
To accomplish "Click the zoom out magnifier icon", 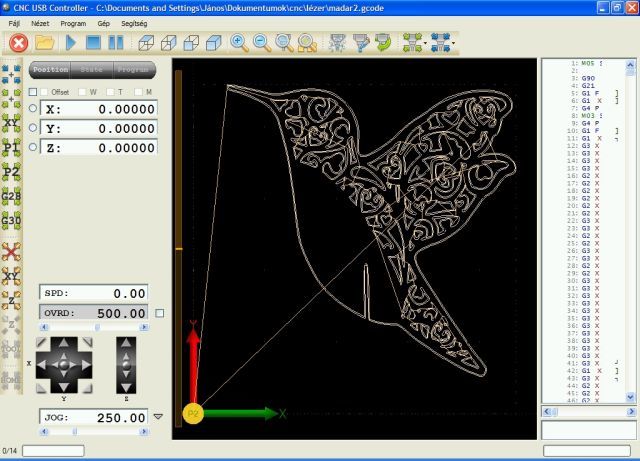I will pos(262,43).
